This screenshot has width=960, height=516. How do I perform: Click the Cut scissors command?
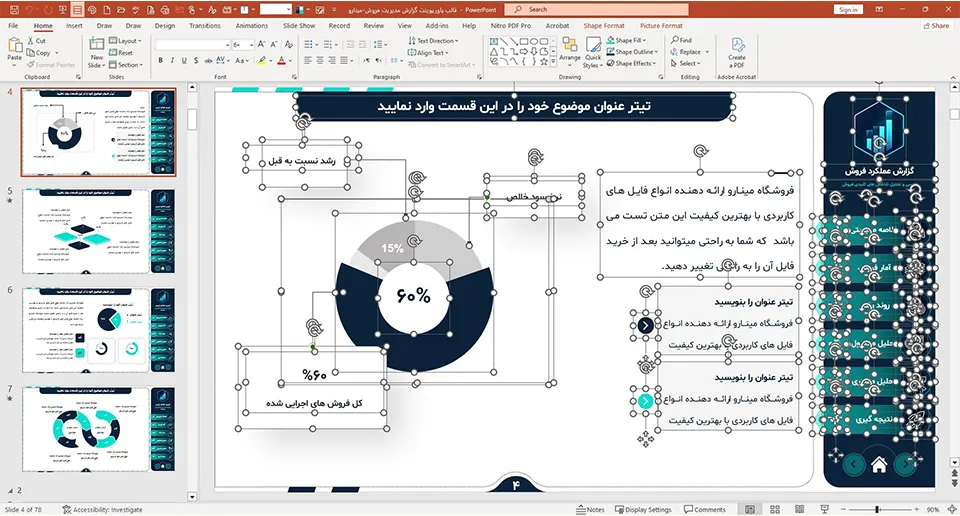click(36, 40)
